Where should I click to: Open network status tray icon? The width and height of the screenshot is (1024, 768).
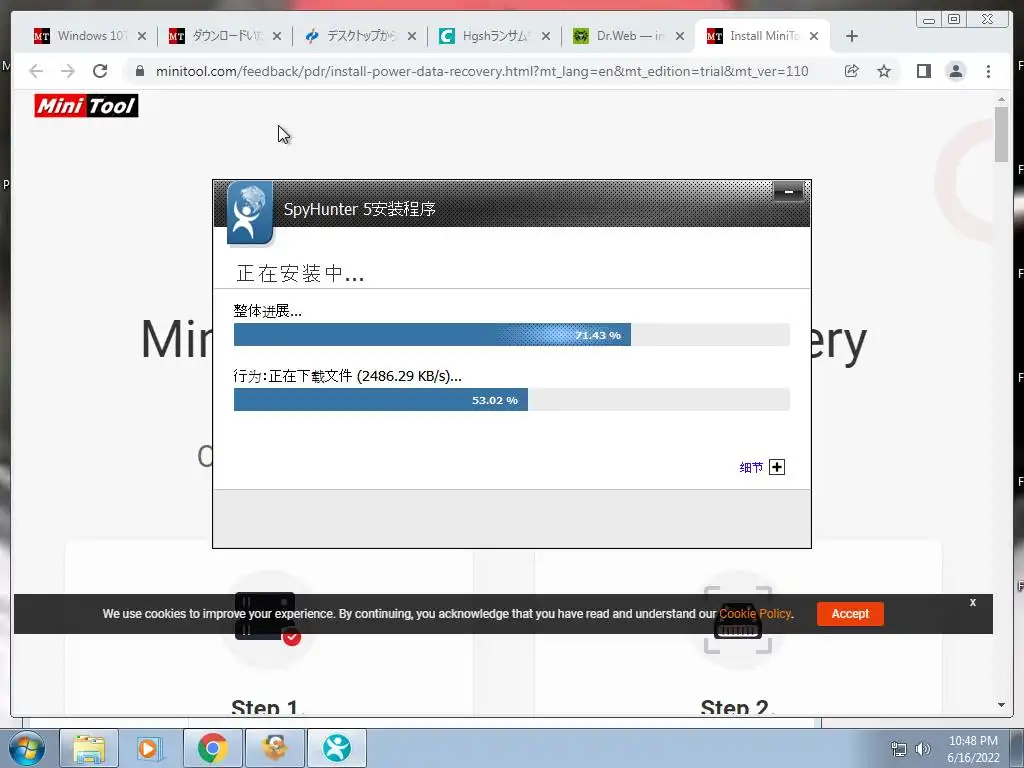point(899,749)
